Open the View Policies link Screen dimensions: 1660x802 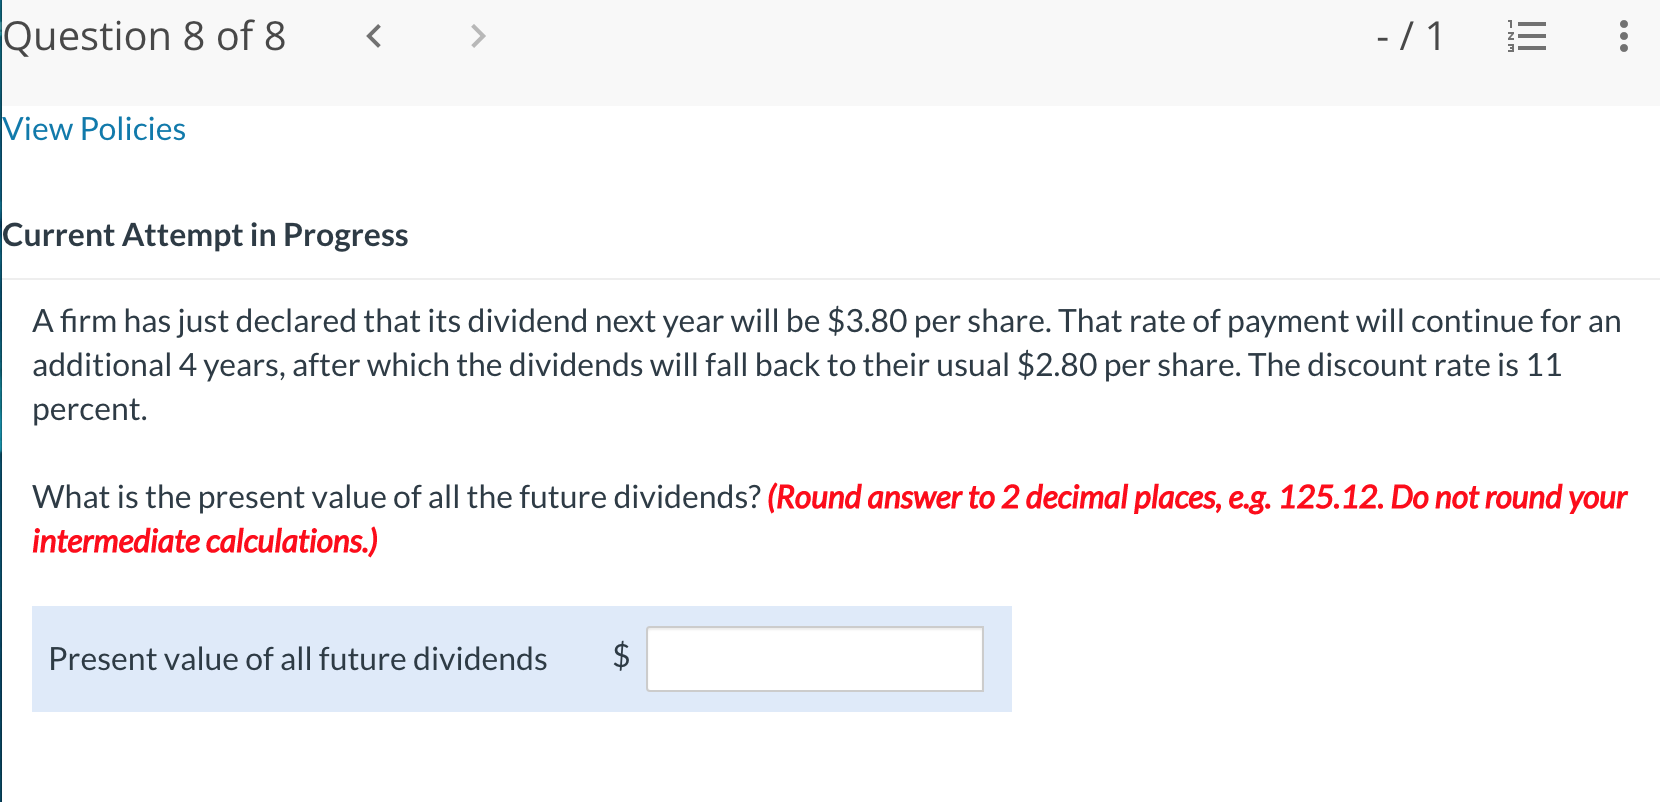click(94, 129)
